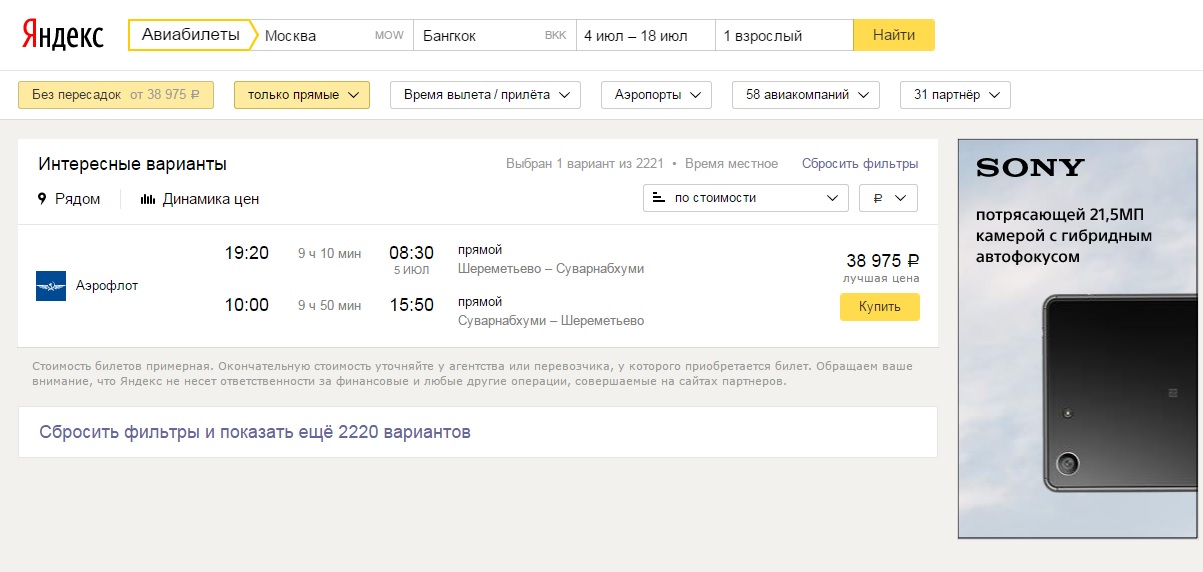This screenshot has width=1203, height=572.
Task: Open the Аэропорты filter dropdown
Action: pos(656,95)
